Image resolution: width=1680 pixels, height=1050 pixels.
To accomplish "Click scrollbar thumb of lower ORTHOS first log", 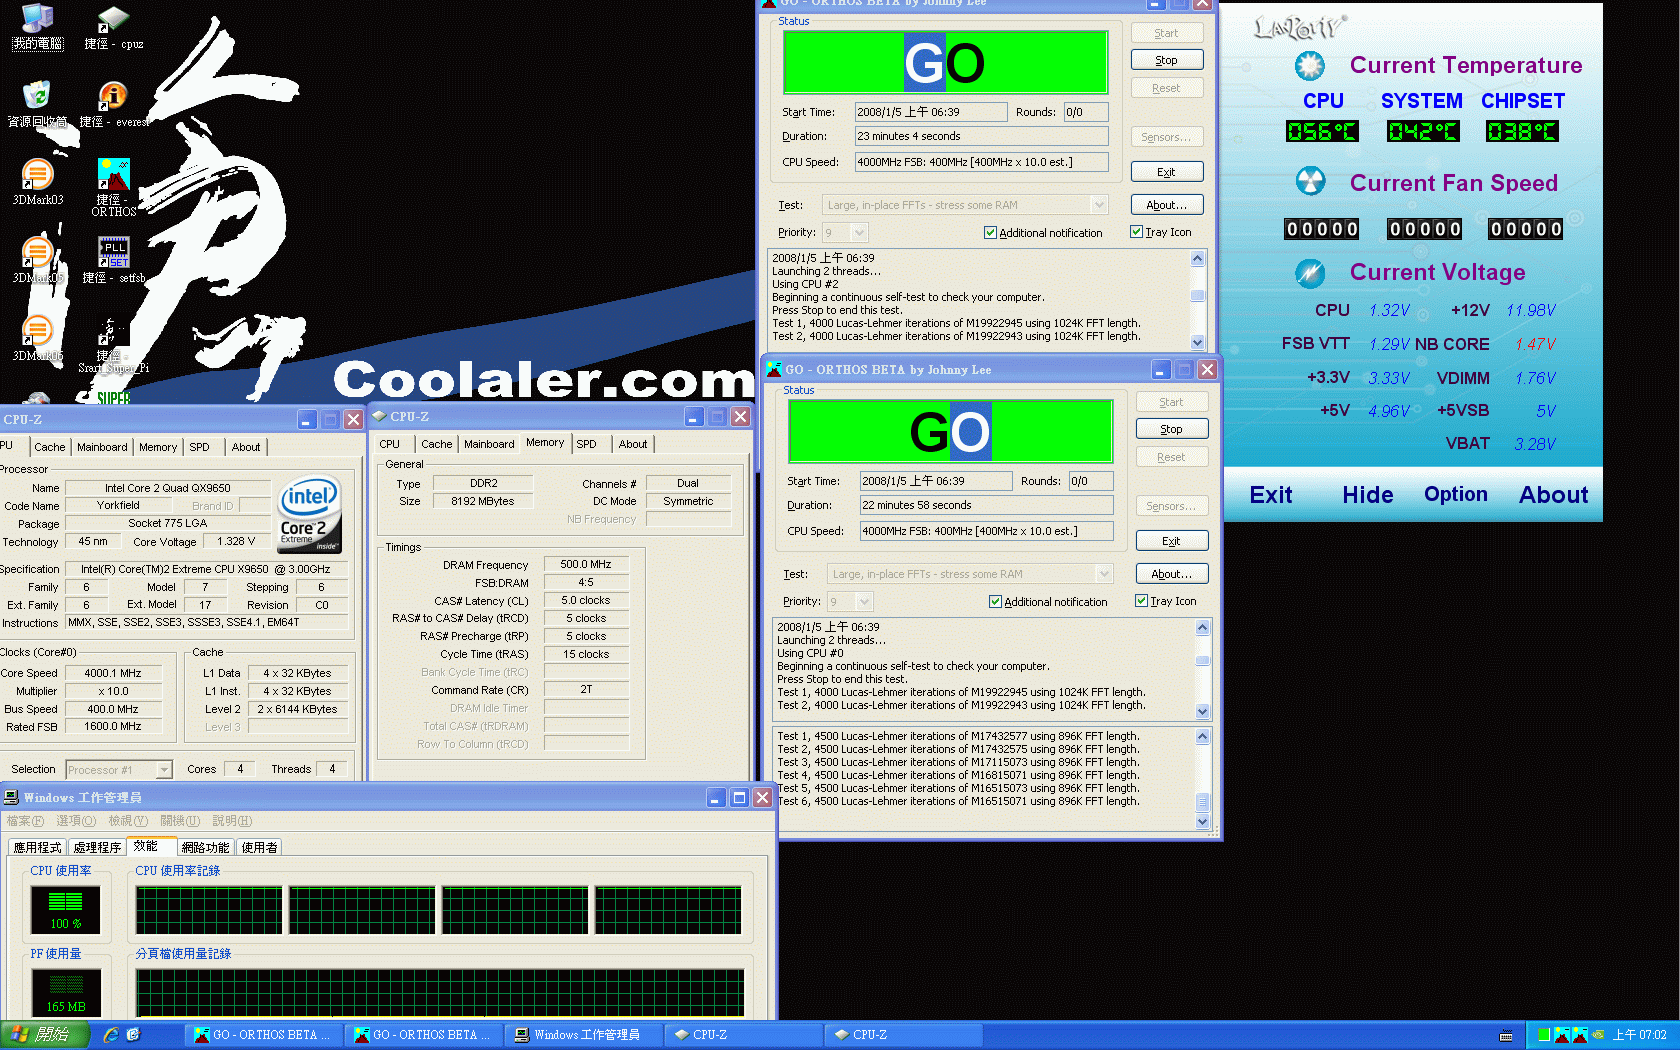I will pyautogui.click(x=1203, y=660).
